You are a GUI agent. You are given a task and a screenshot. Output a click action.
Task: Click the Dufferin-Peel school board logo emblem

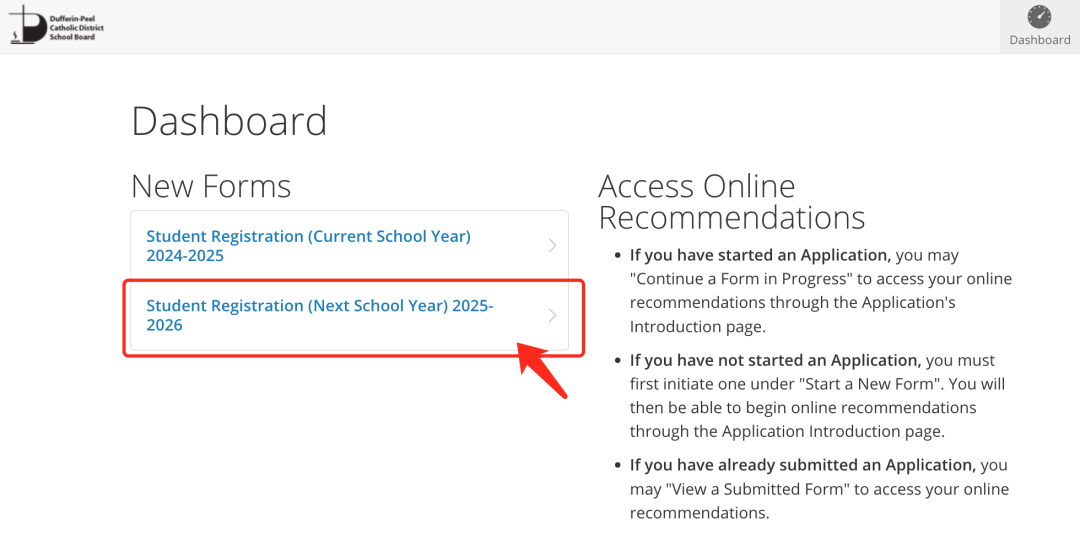point(28,25)
